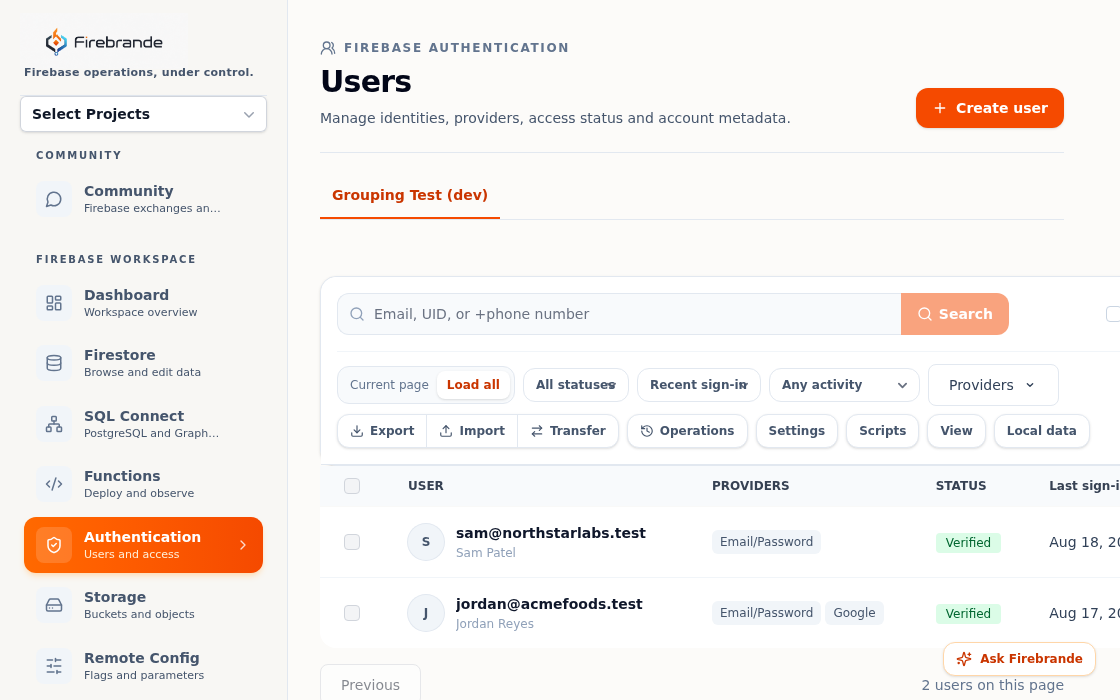The width and height of the screenshot is (1120, 700).
Task: Open the Select Projects dropdown
Action: 144,114
